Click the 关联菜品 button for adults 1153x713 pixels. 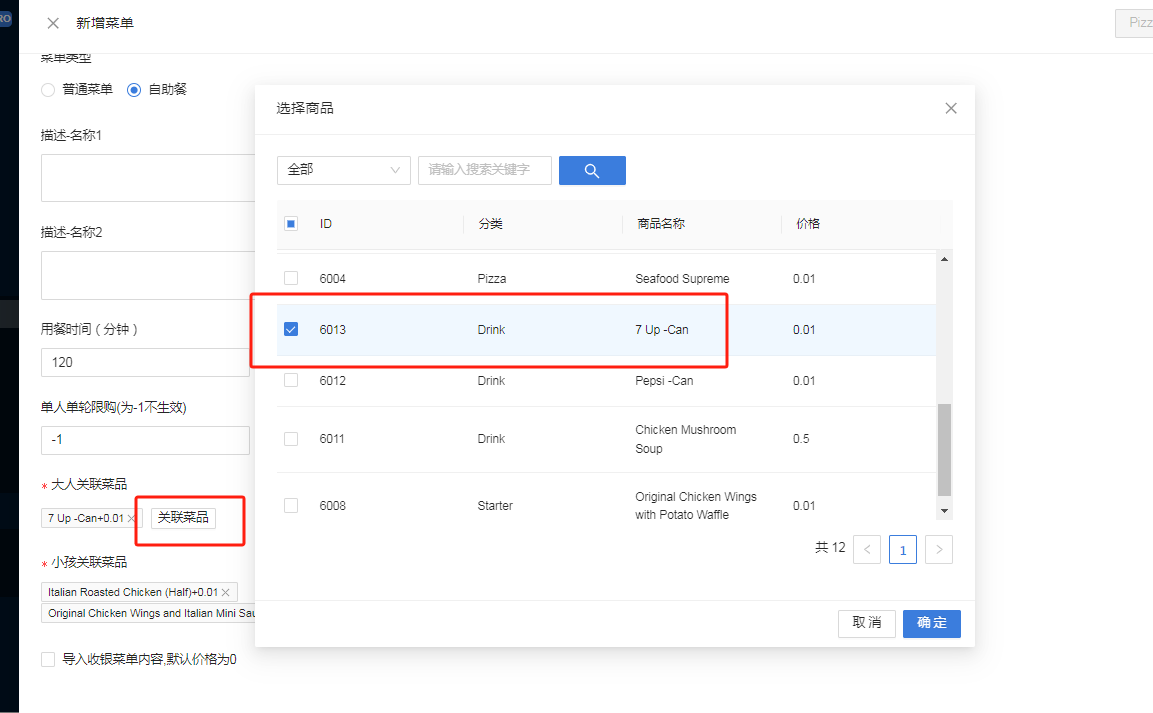[183, 518]
